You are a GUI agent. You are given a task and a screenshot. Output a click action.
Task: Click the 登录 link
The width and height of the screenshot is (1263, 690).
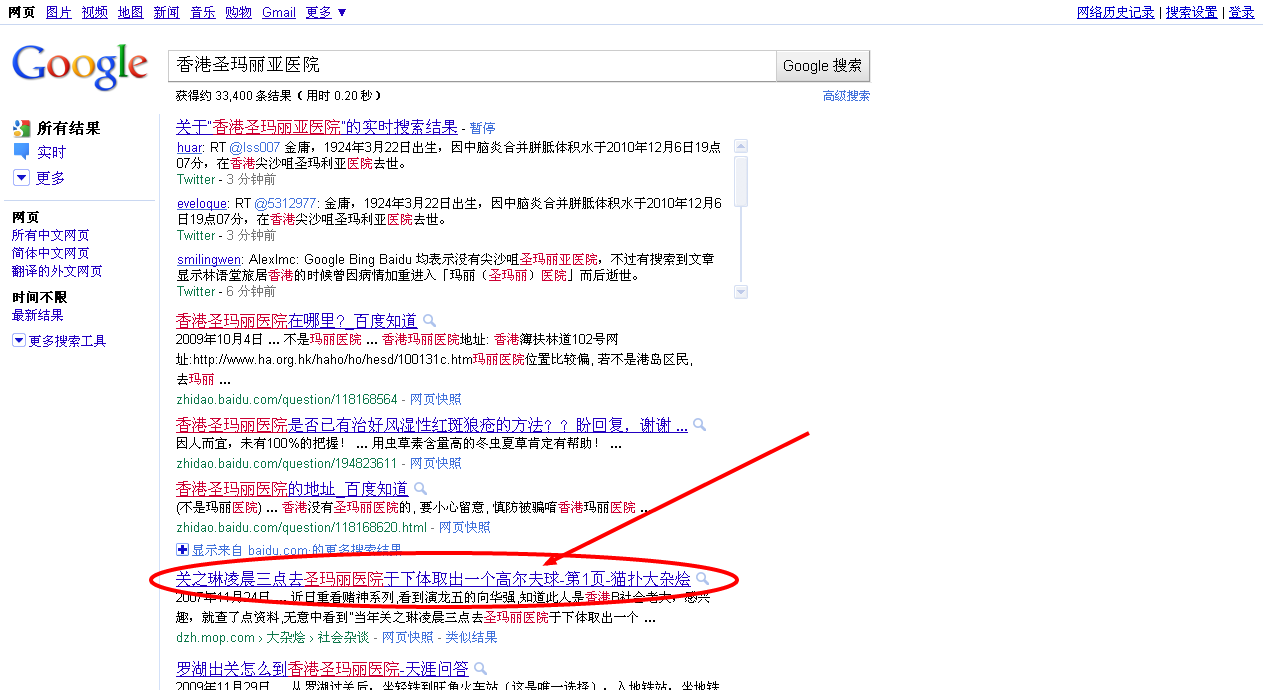point(1242,12)
